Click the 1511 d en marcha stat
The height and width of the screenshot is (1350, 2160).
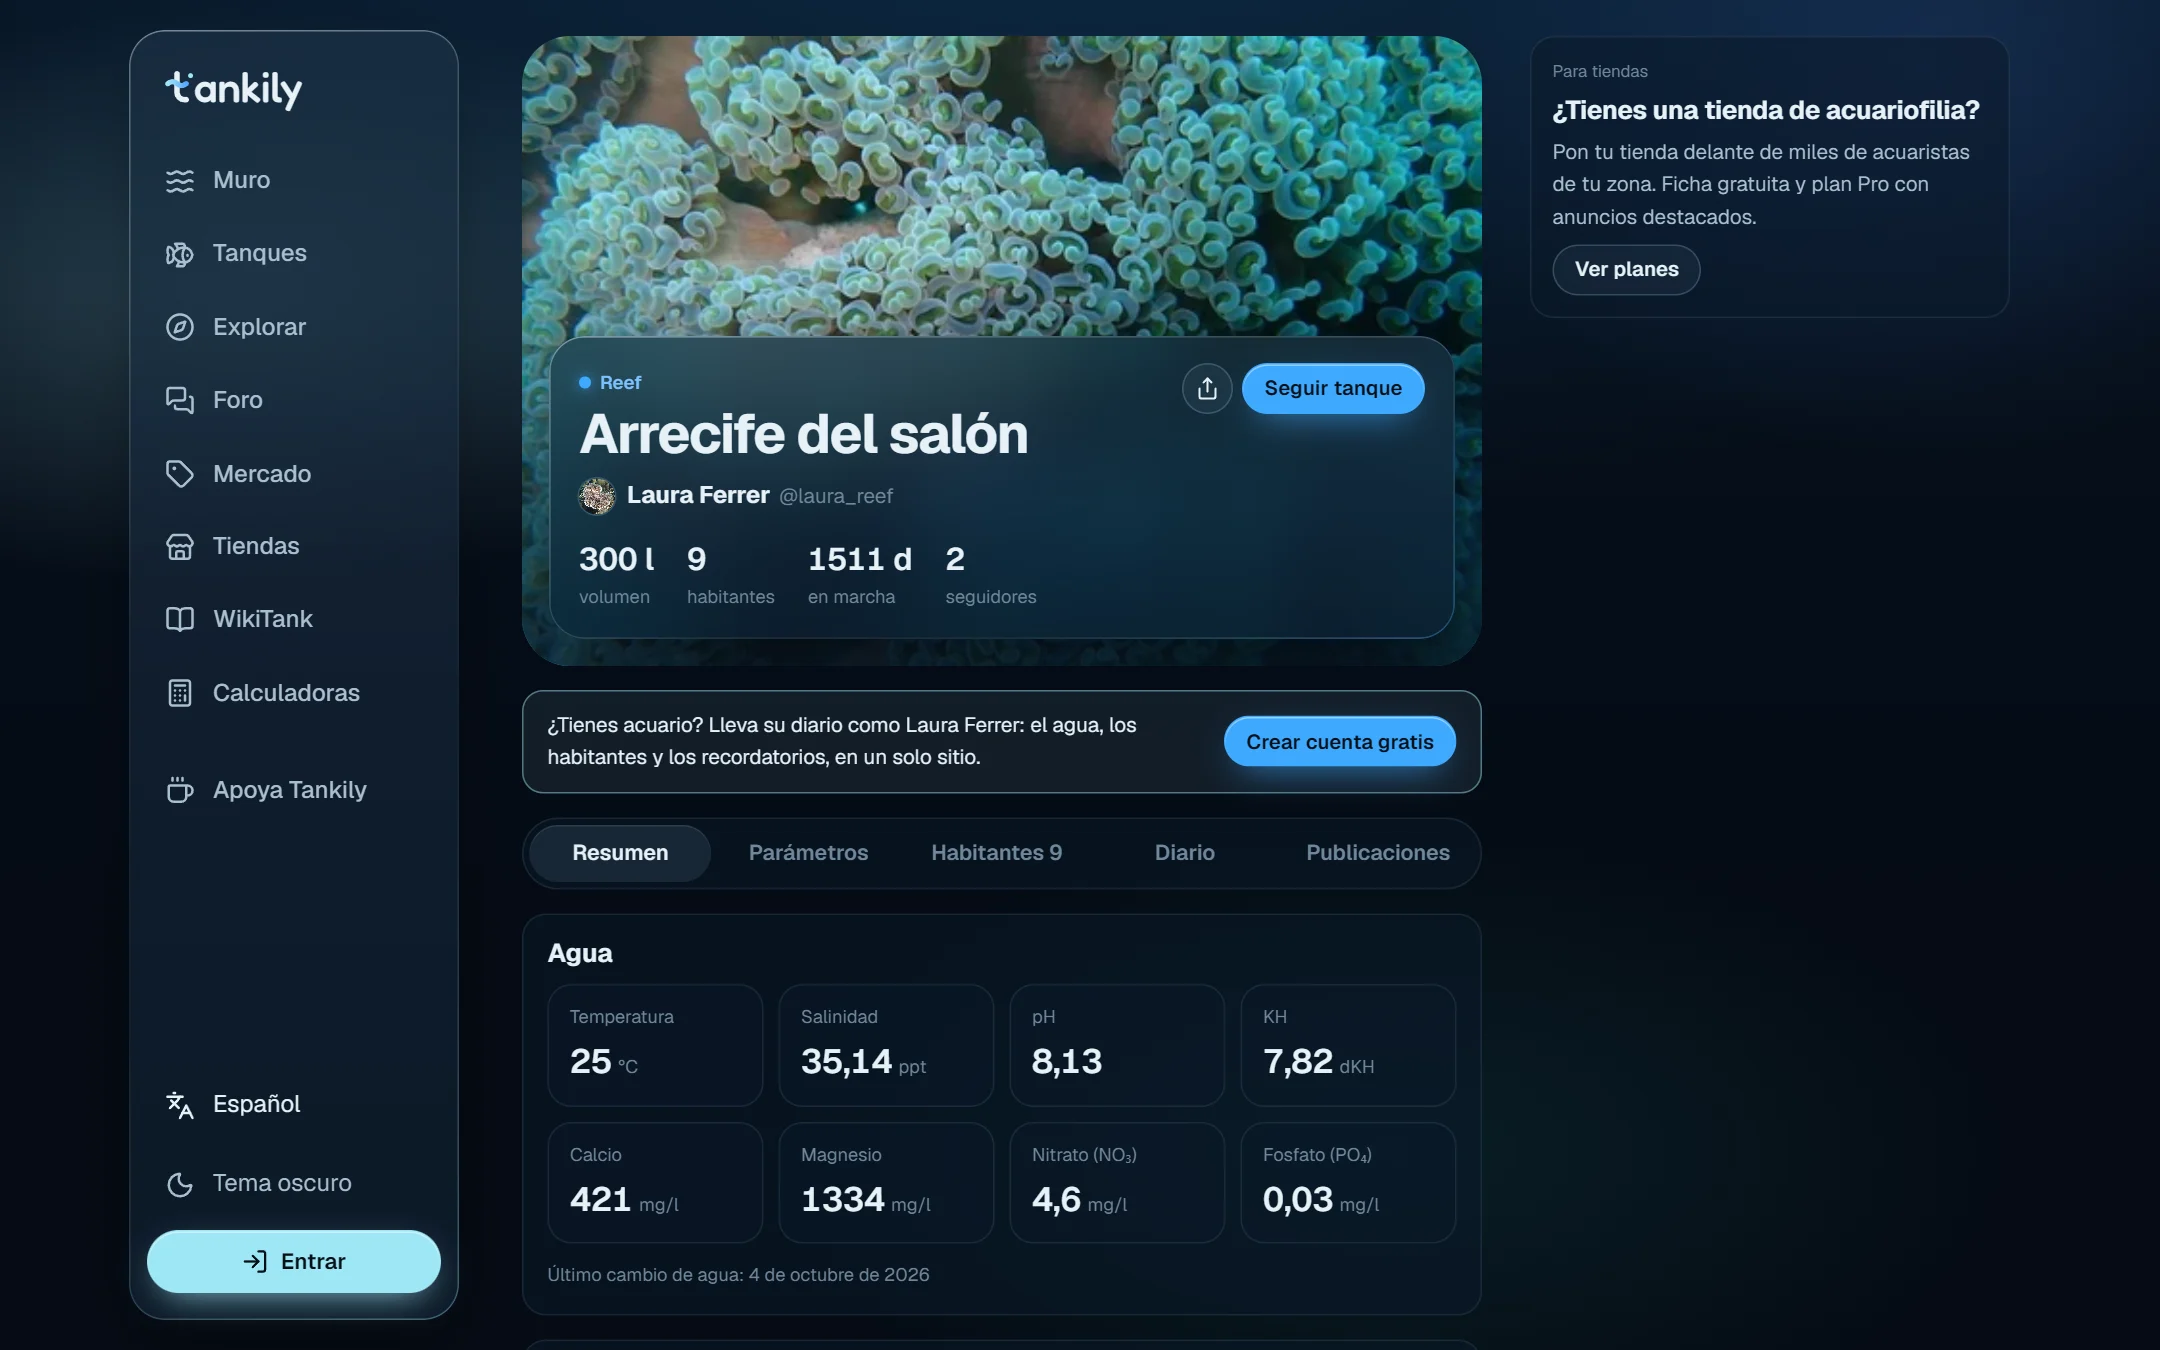click(860, 575)
